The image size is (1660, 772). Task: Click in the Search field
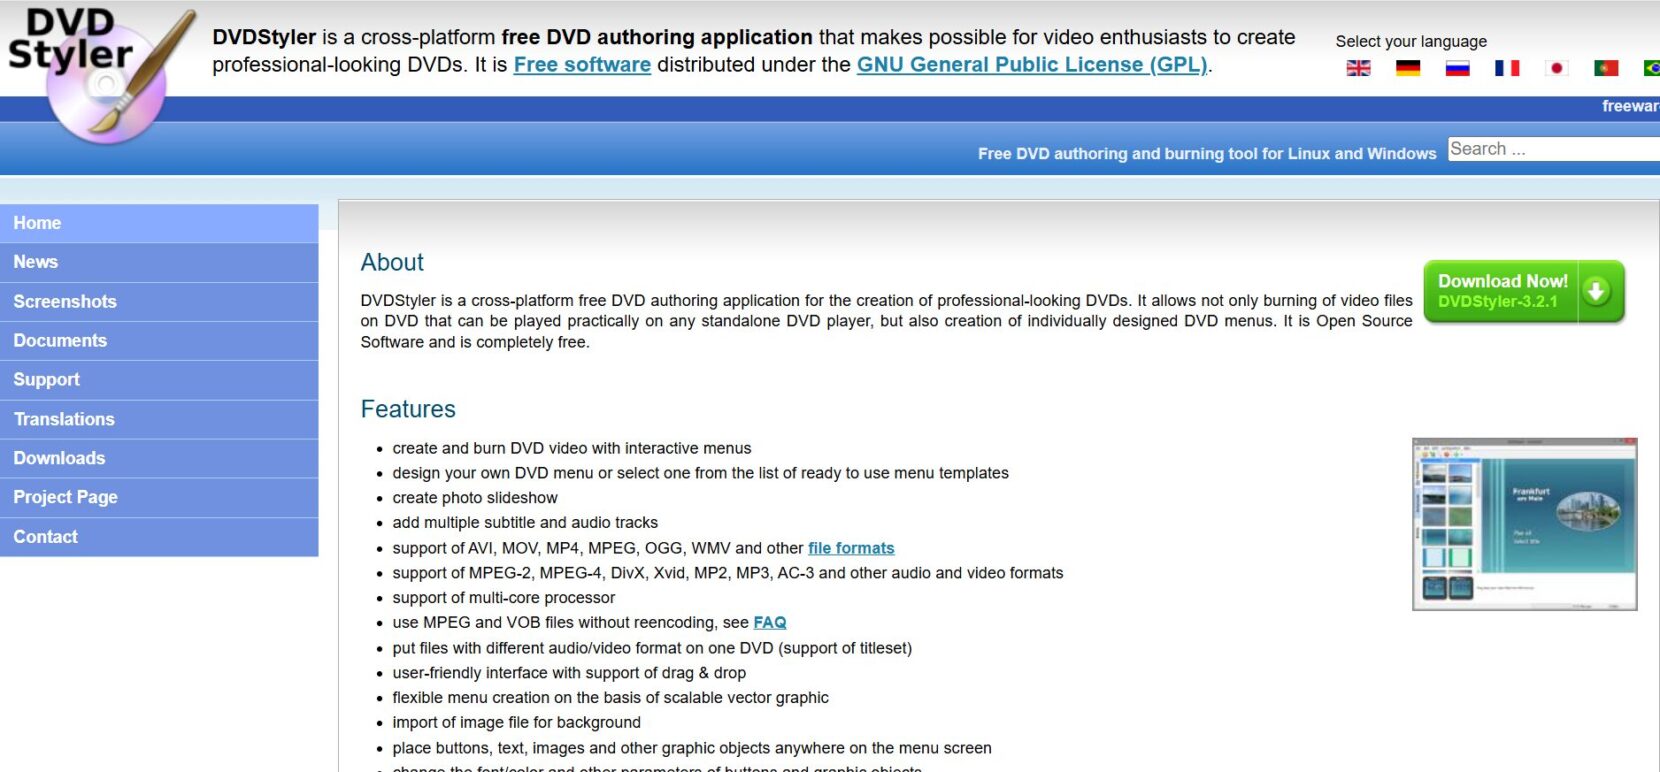(x=1553, y=149)
